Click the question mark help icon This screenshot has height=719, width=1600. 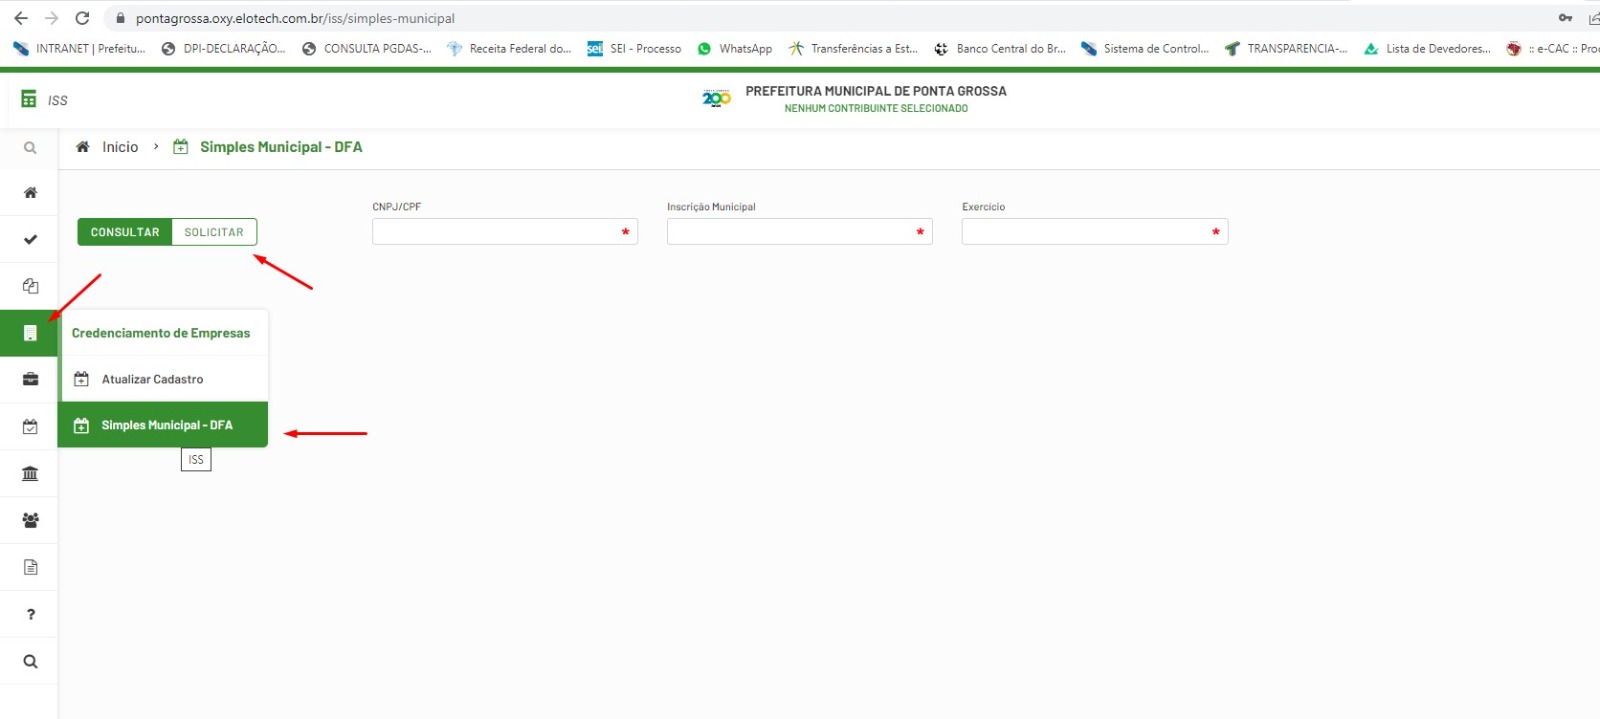30,614
